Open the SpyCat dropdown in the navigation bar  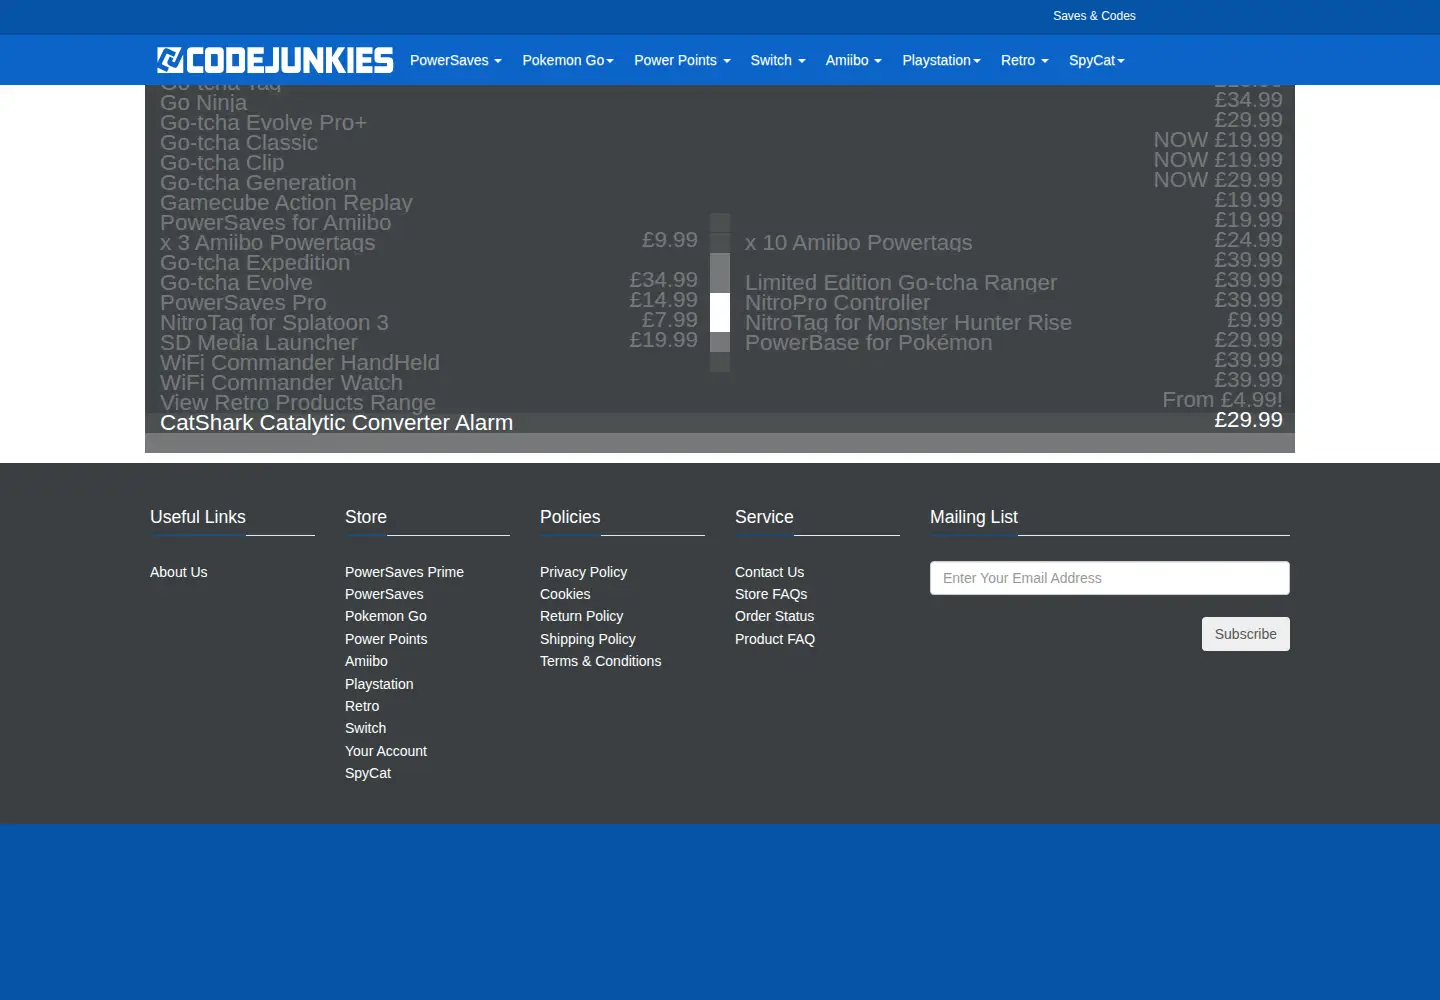tap(1097, 60)
